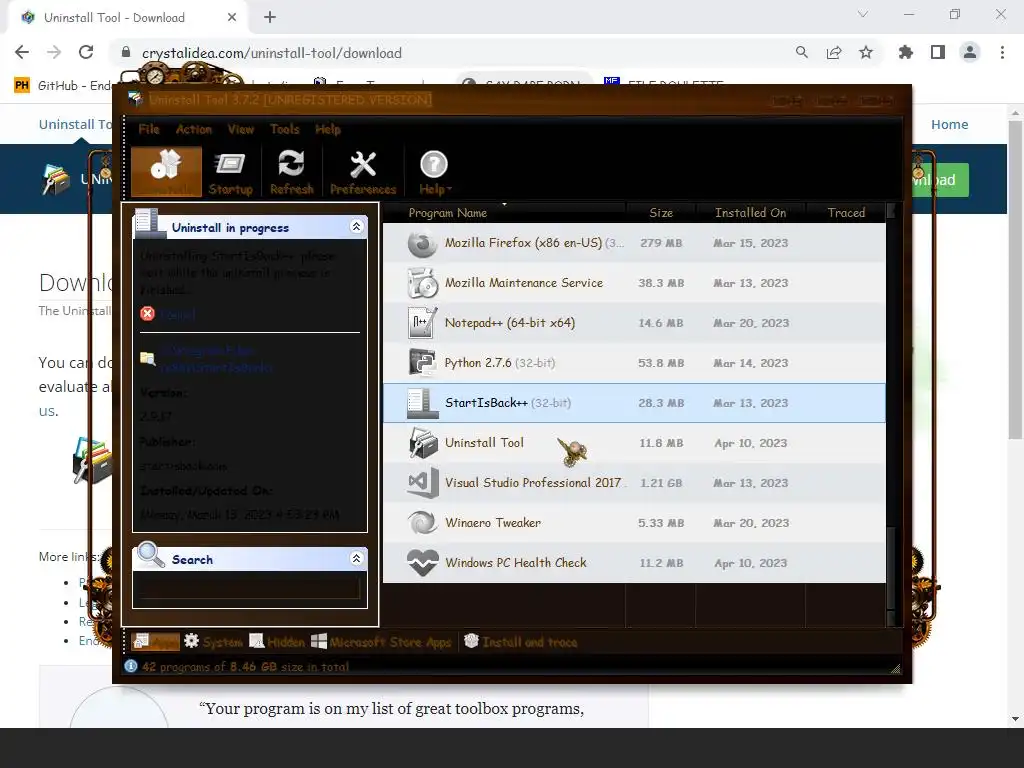Focus the Search input field
Viewport: 1024px width, 768px height.
(249, 589)
